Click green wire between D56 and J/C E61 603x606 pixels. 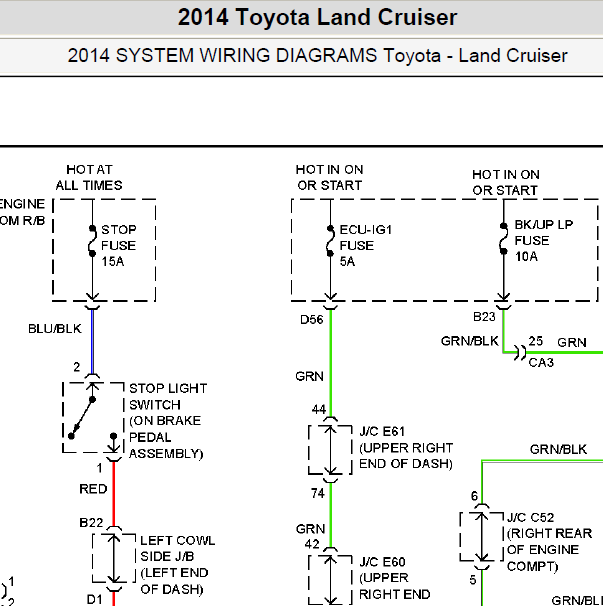coord(330,363)
